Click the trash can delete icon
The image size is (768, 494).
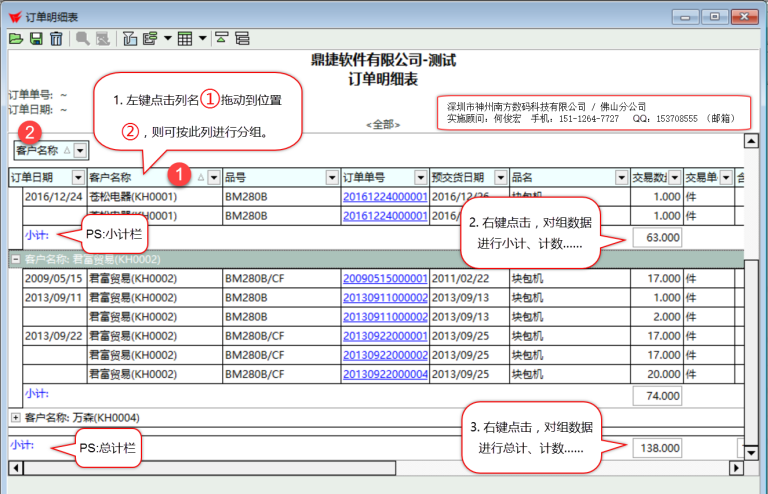(x=56, y=39)
